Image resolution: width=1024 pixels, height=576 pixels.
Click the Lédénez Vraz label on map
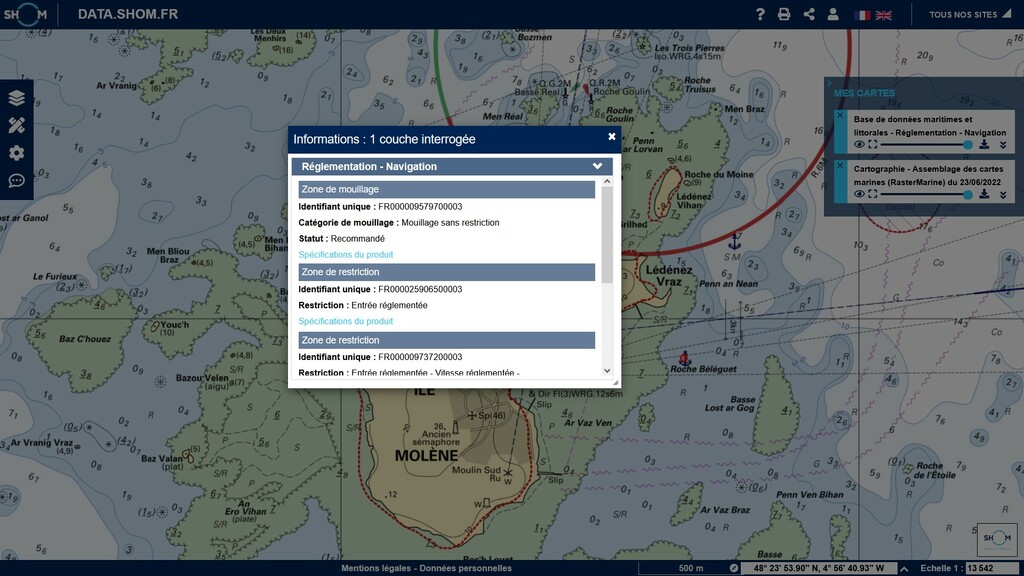(668, 276)
